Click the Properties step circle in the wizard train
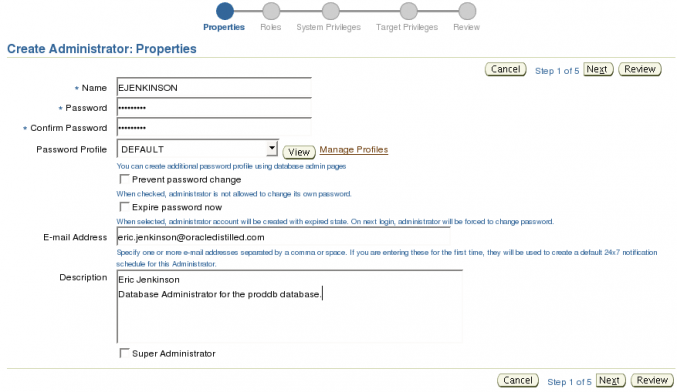The height and width of the screenshot is (392, 677). click(225, 11)
